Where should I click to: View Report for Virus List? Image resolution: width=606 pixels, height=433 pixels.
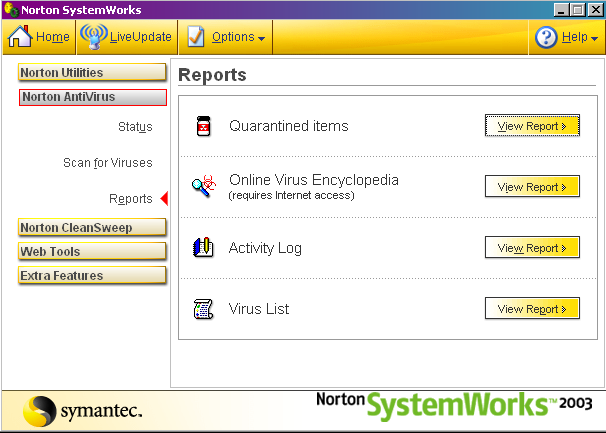coord(532,309)
